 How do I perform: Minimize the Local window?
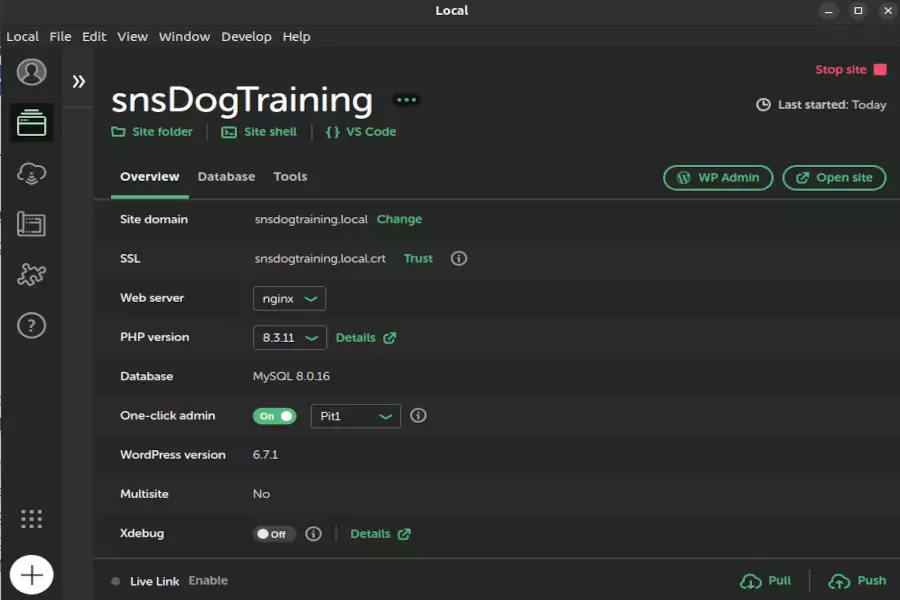[828, 11]
